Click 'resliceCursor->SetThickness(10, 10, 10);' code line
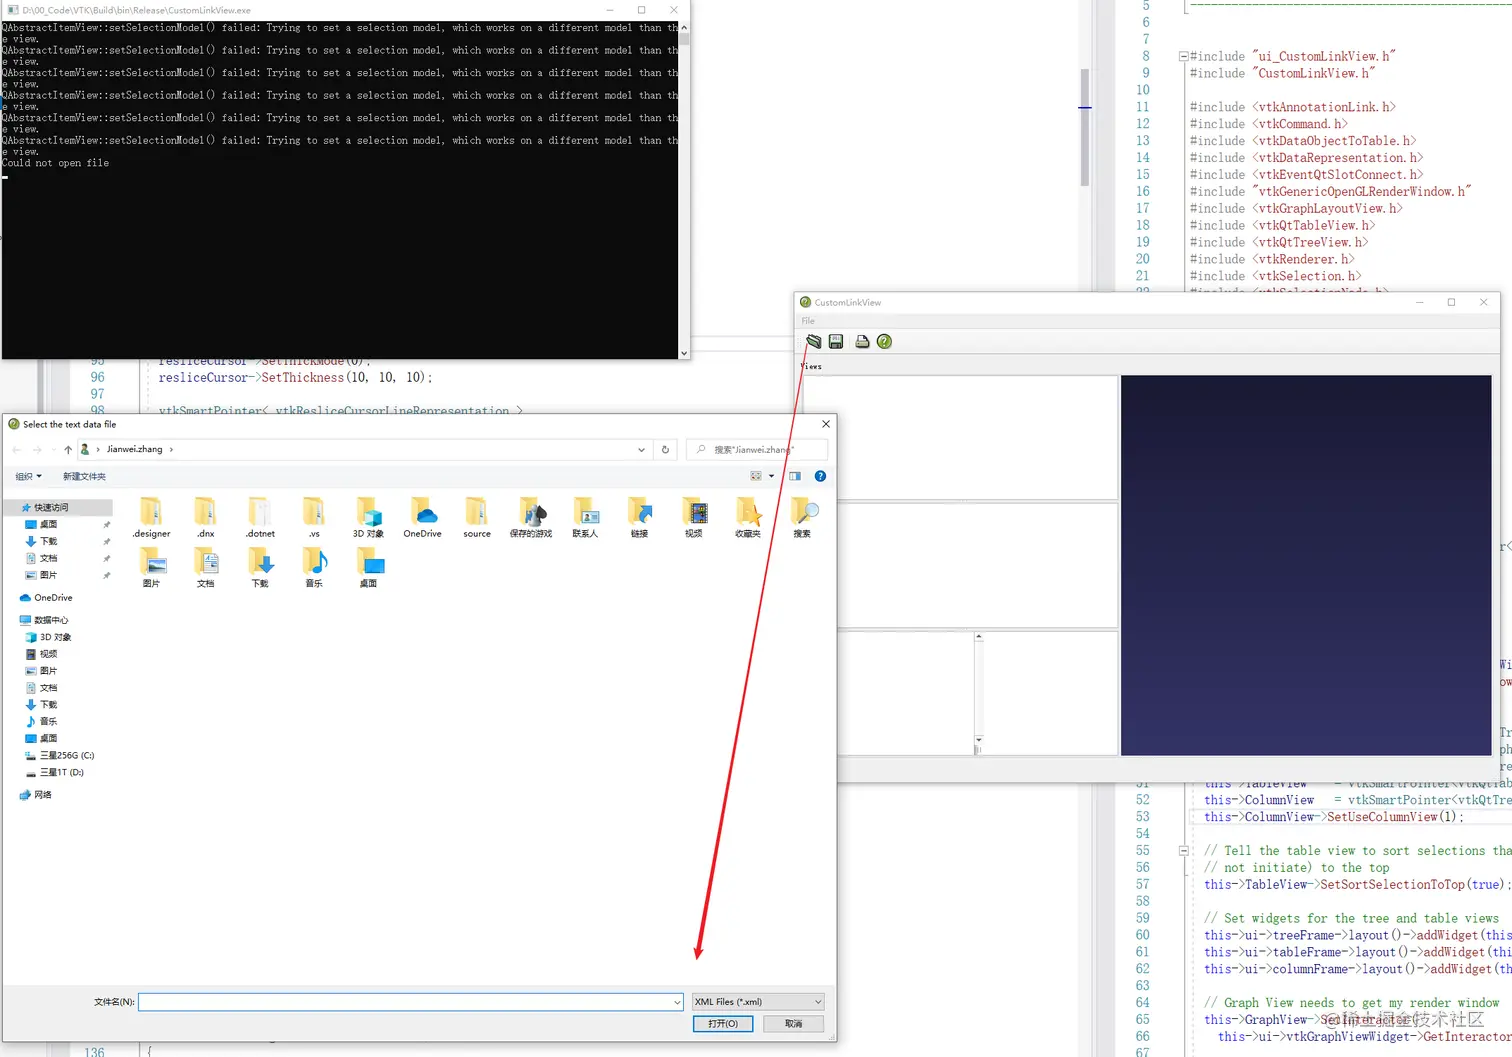This screenshot has width=1512, height=1057. [296, 377]
